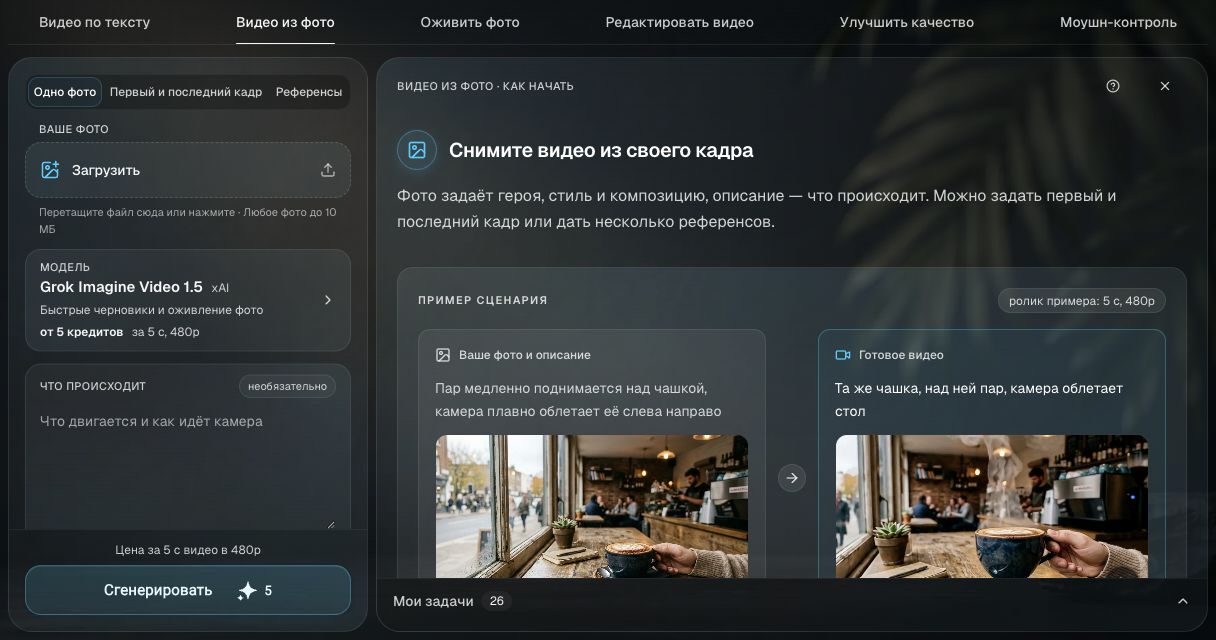
Task: Click the picture icon by Ваше фото и описание
Action: coord(443,355)
